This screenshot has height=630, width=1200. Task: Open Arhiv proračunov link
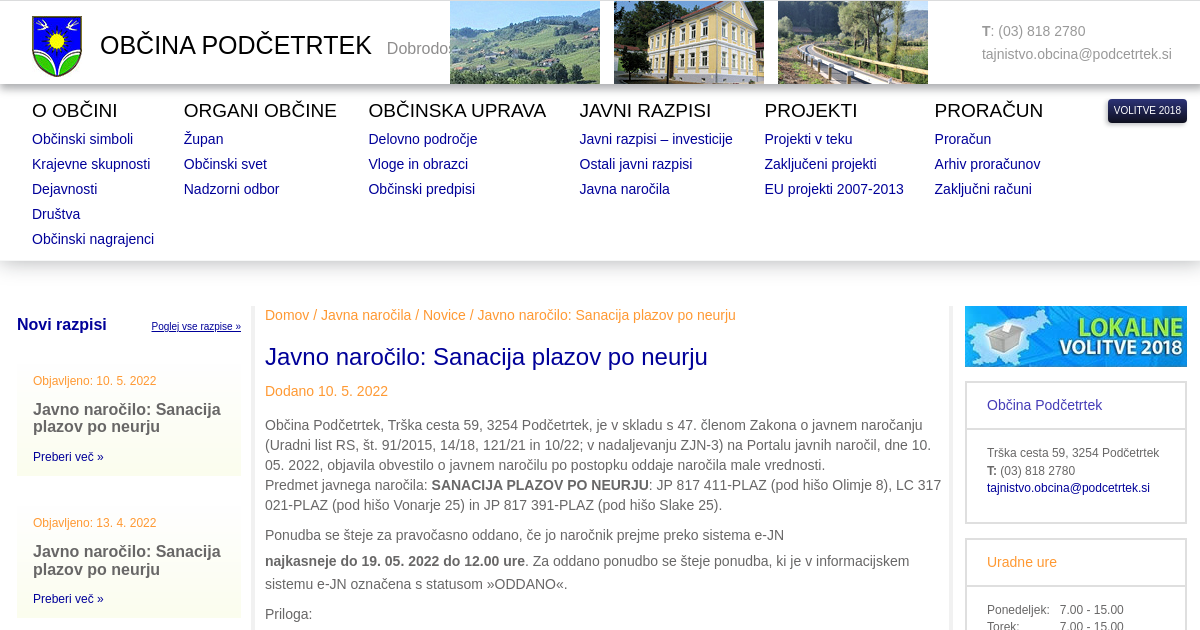point(987,164)
